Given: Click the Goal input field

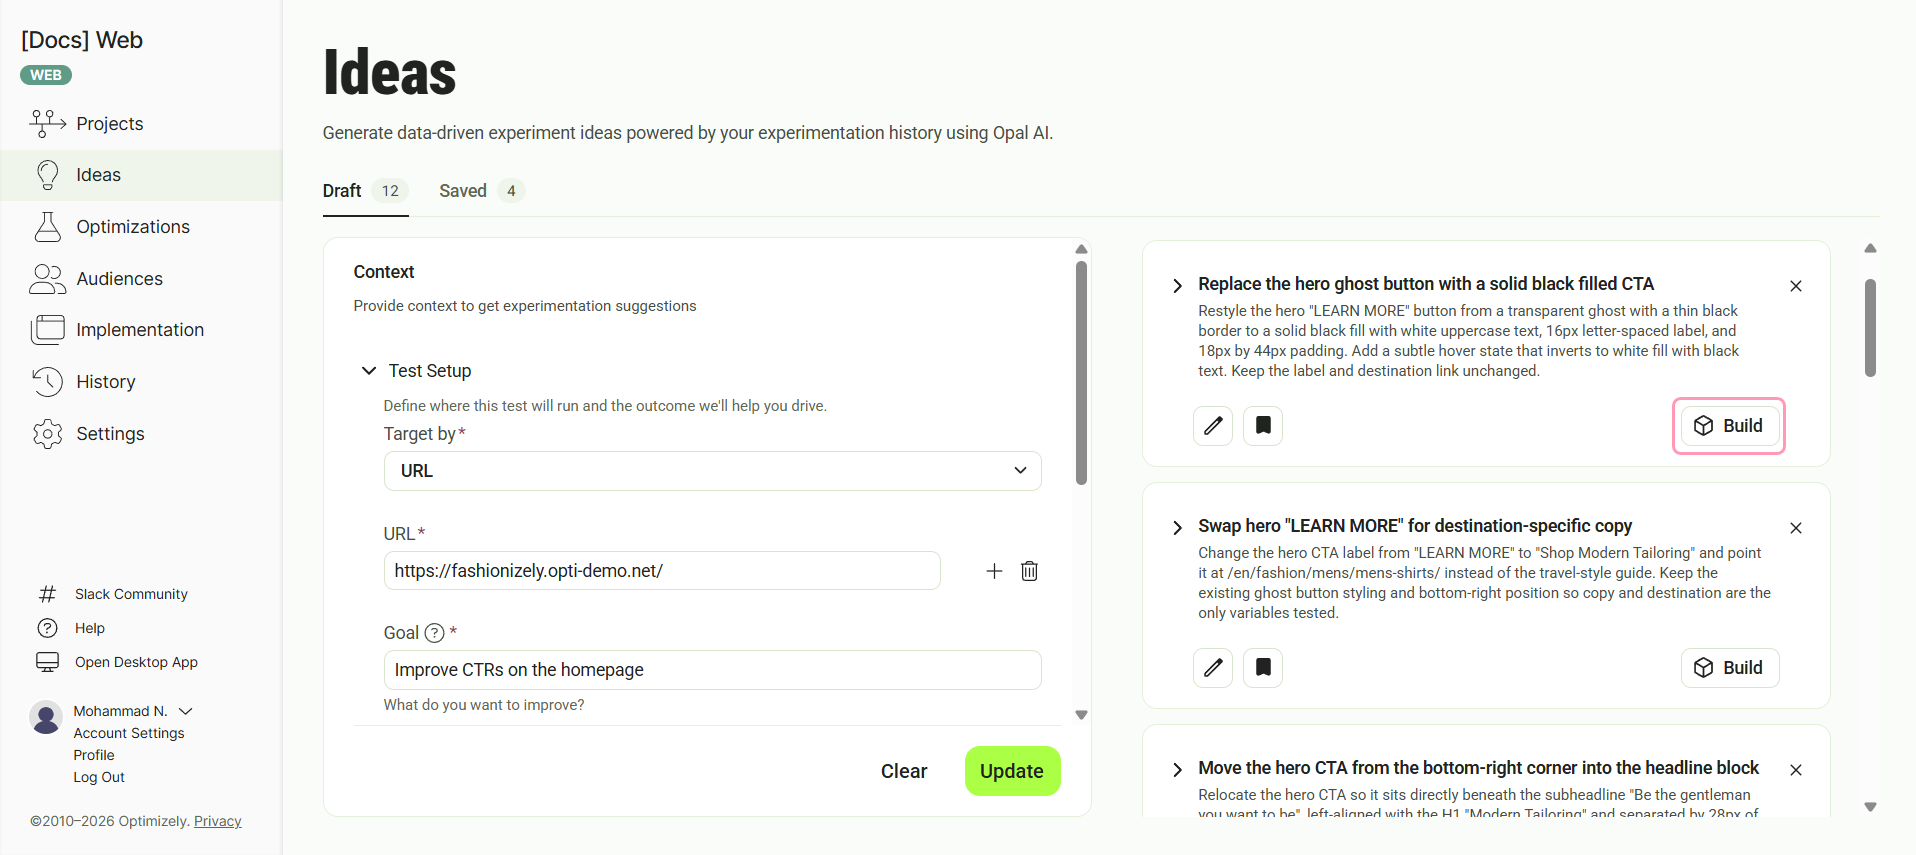Looking at the screenshot, I should [x=712, y=670].
